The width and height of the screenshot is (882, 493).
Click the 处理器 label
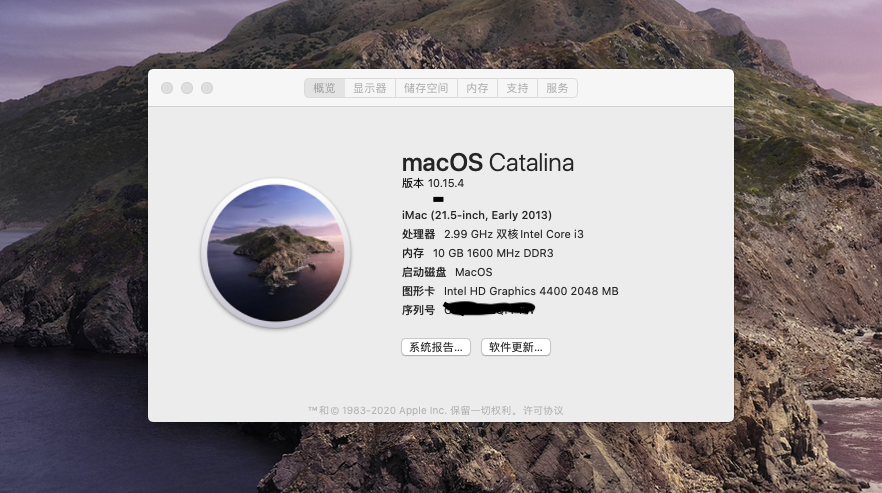(418, 234)
